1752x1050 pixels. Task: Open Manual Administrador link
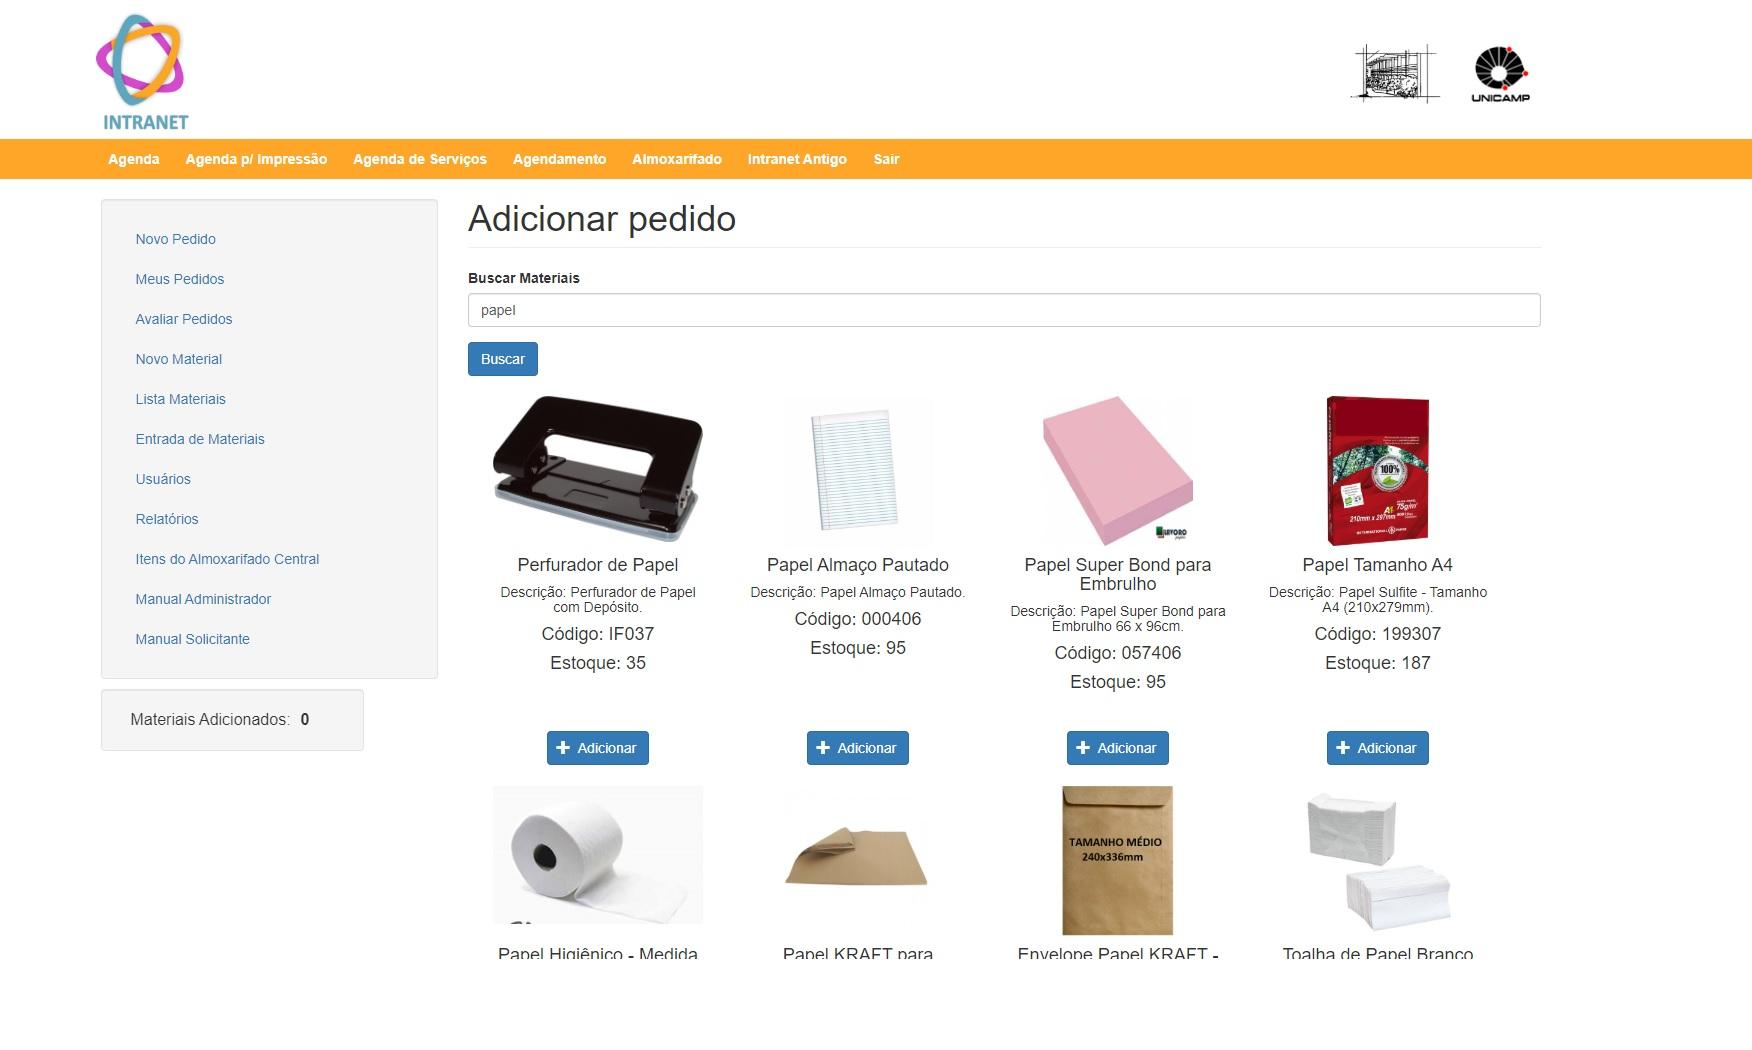[x=203, y=599]
